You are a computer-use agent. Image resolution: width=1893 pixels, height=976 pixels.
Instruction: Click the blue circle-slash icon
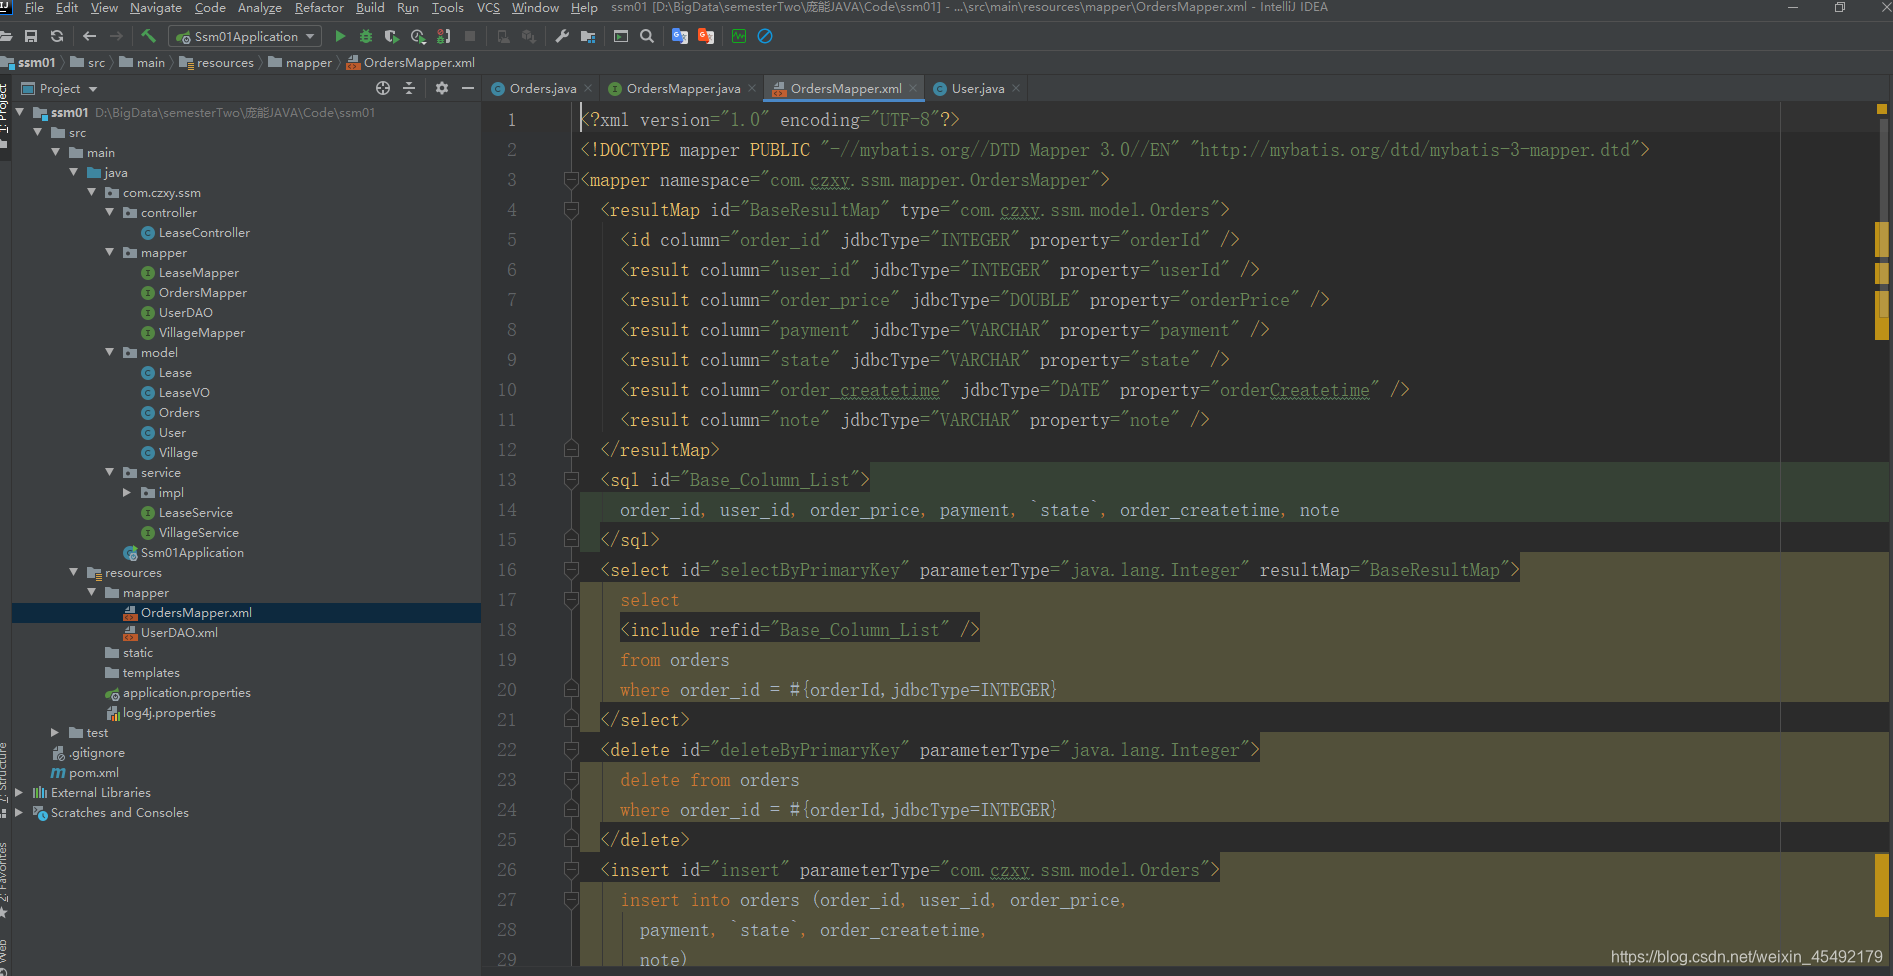(x=765, y=36)
